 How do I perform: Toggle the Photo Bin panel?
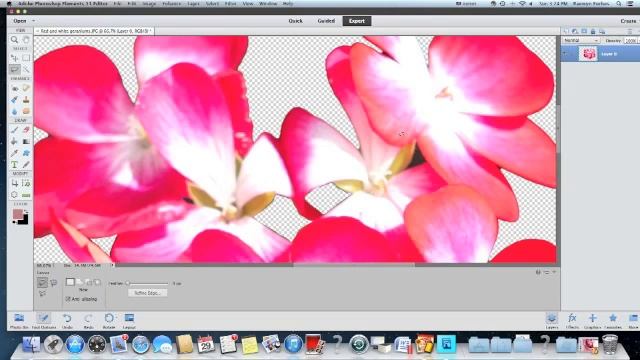click(19, 321)
